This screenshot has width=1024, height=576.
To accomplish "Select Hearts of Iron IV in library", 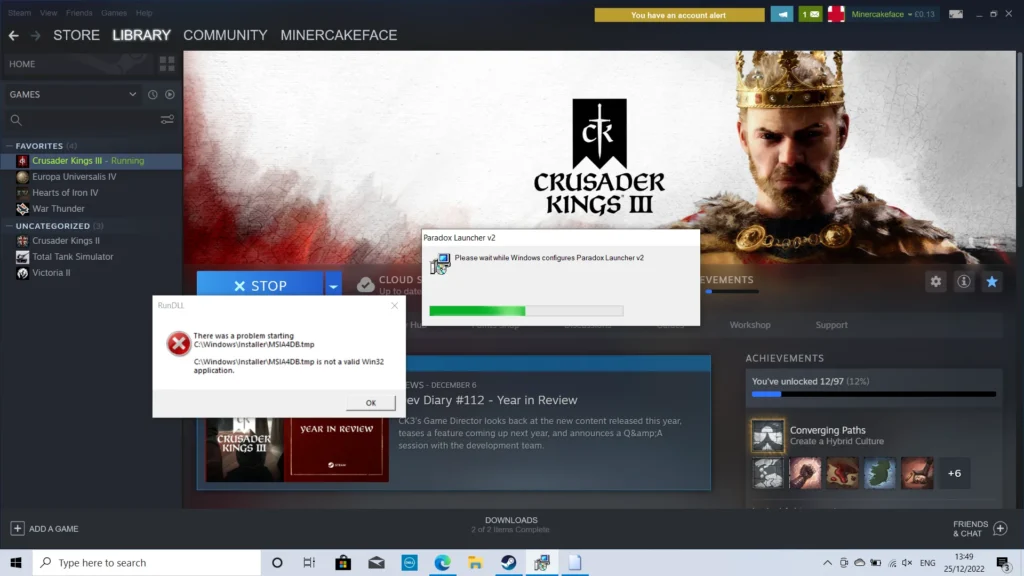I will [65, 193].
